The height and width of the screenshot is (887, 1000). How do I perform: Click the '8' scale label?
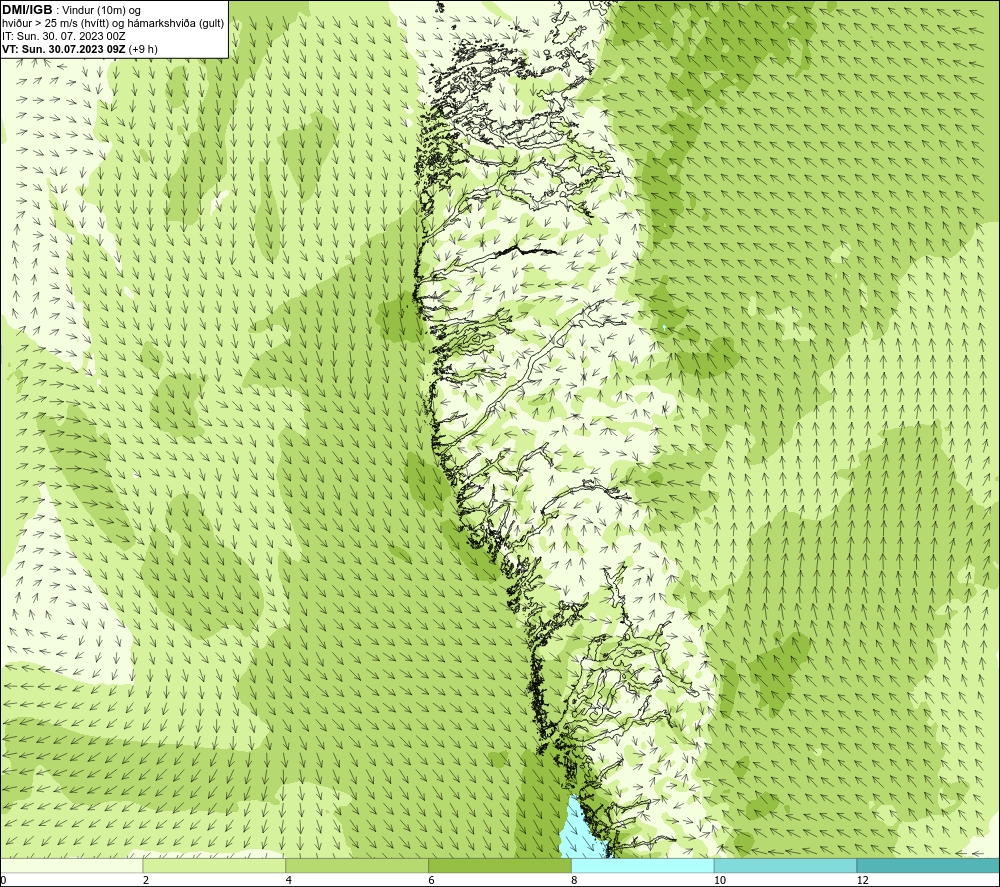coord(575,880)
